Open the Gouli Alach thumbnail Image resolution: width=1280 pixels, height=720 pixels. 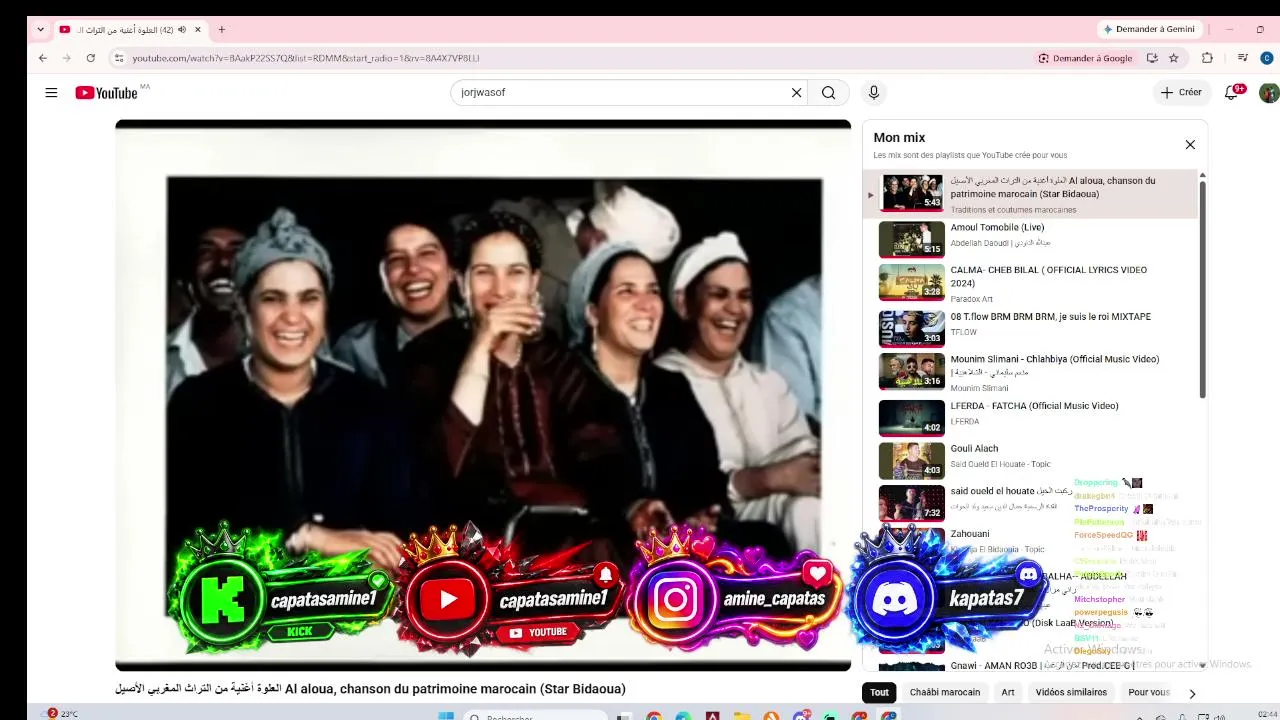(911, 461)
